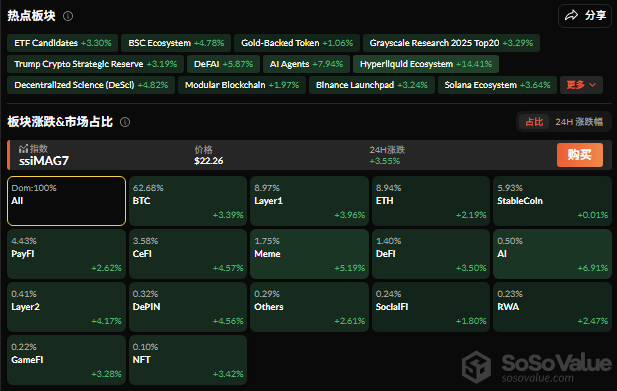Switch to 24H 涨跌幅 view
Viewport: 617px width, 391px height.
tap(579, 122)
